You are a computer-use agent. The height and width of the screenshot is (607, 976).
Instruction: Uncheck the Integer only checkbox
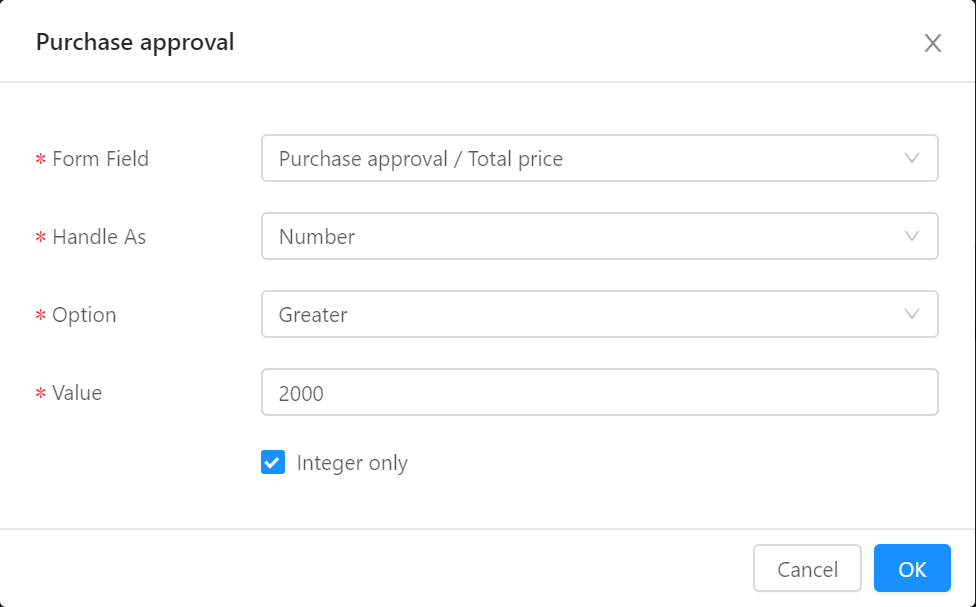click(273, 462)
